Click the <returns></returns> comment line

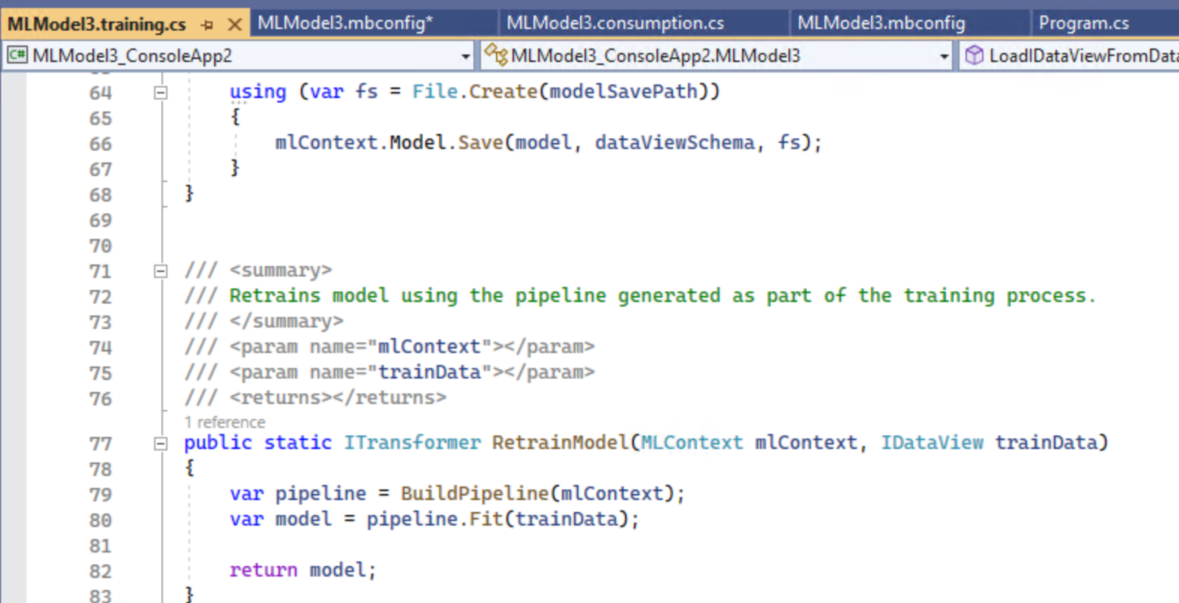[x=315, y=398]
